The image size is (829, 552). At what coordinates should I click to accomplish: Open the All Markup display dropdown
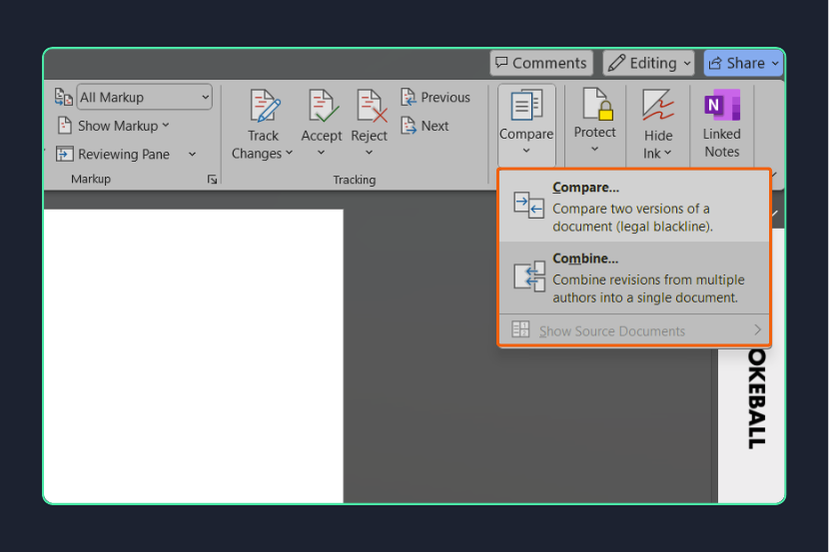144,97
